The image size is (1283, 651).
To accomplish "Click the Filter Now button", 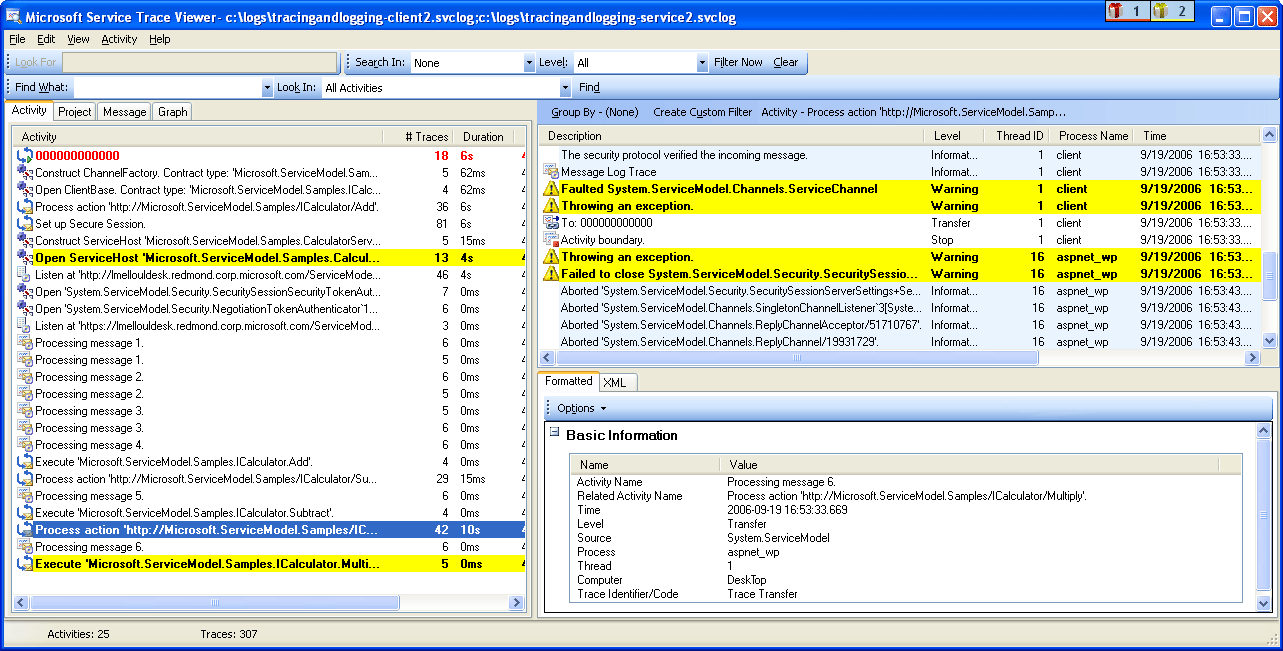I will point(739,62).
